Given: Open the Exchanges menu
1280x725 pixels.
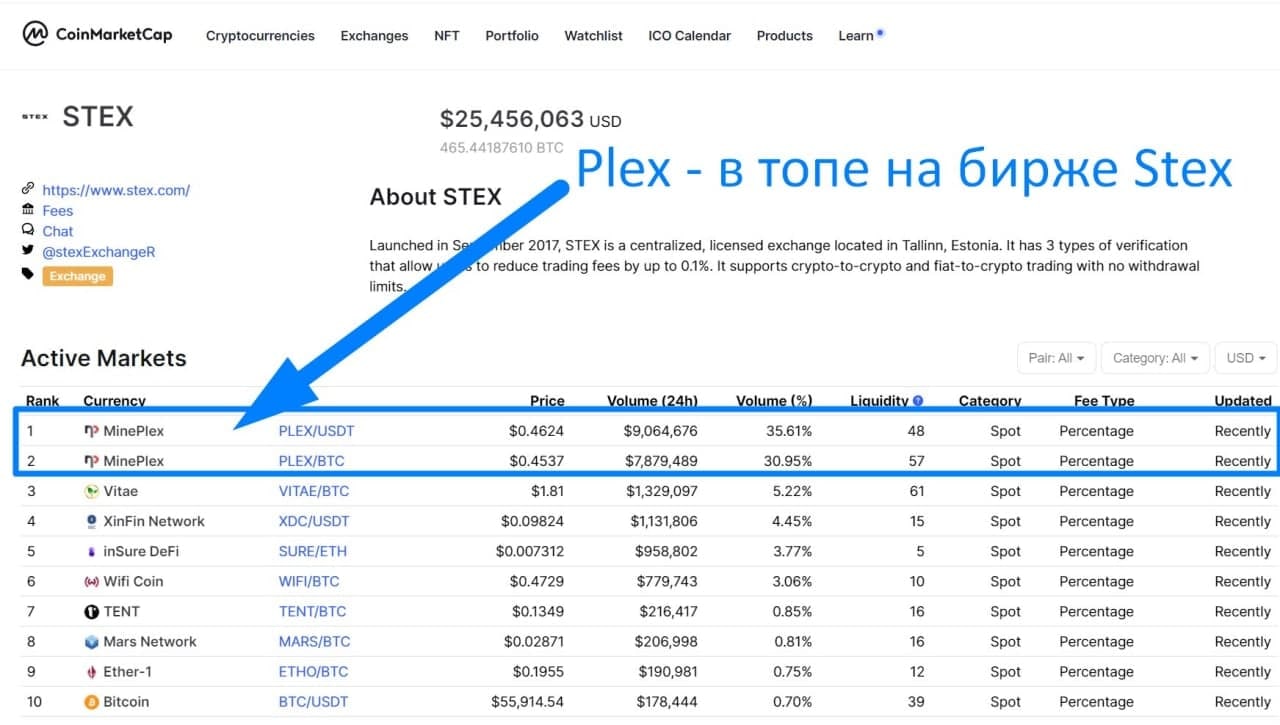Looking at the screenshot, I should click(374, 35).
